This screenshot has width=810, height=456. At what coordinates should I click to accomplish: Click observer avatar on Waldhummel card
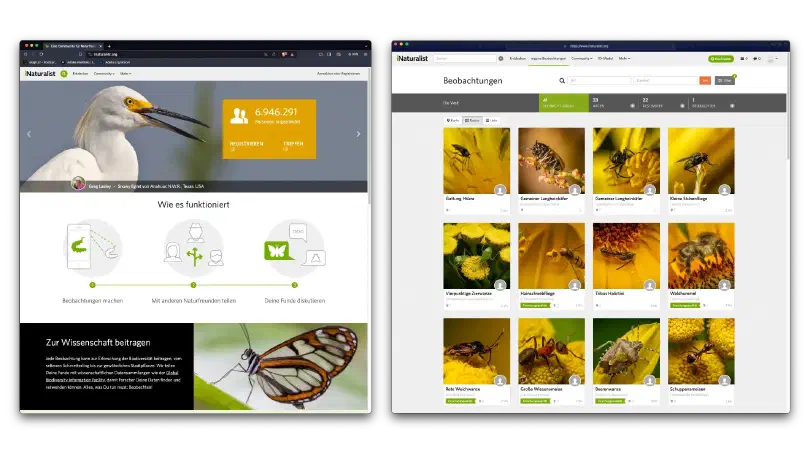click(x=724, y=286)
